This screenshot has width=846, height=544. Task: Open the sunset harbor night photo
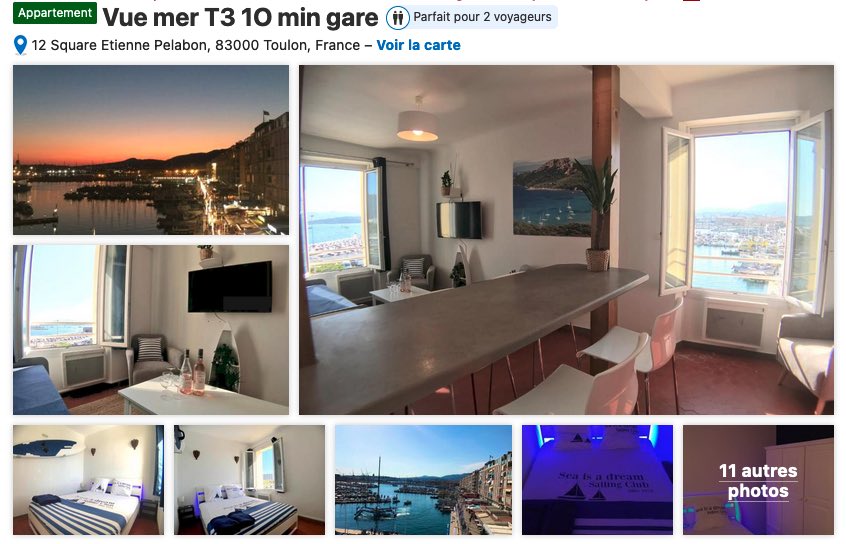coord(151,149)
